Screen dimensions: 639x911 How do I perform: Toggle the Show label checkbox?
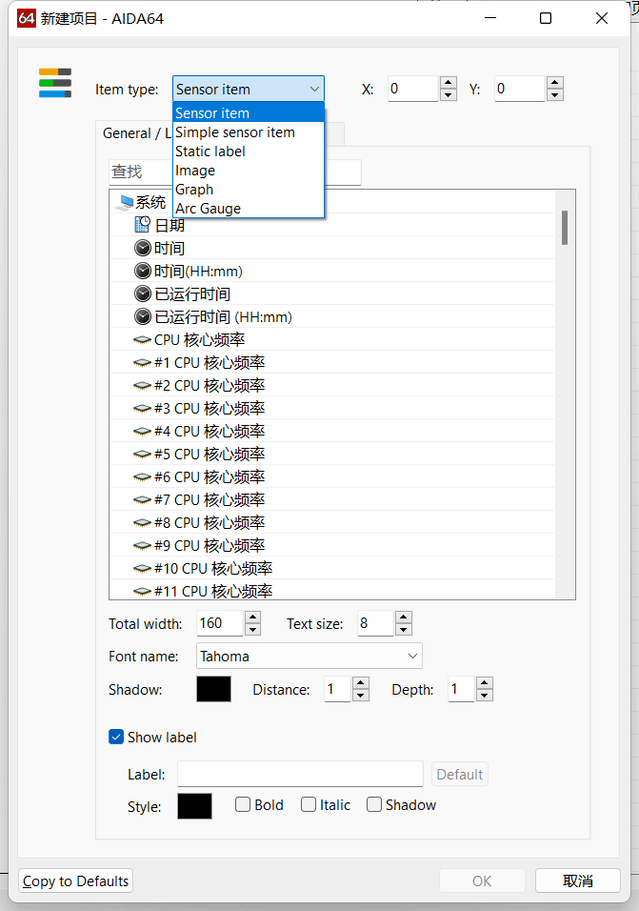click(x=116, y=737)
